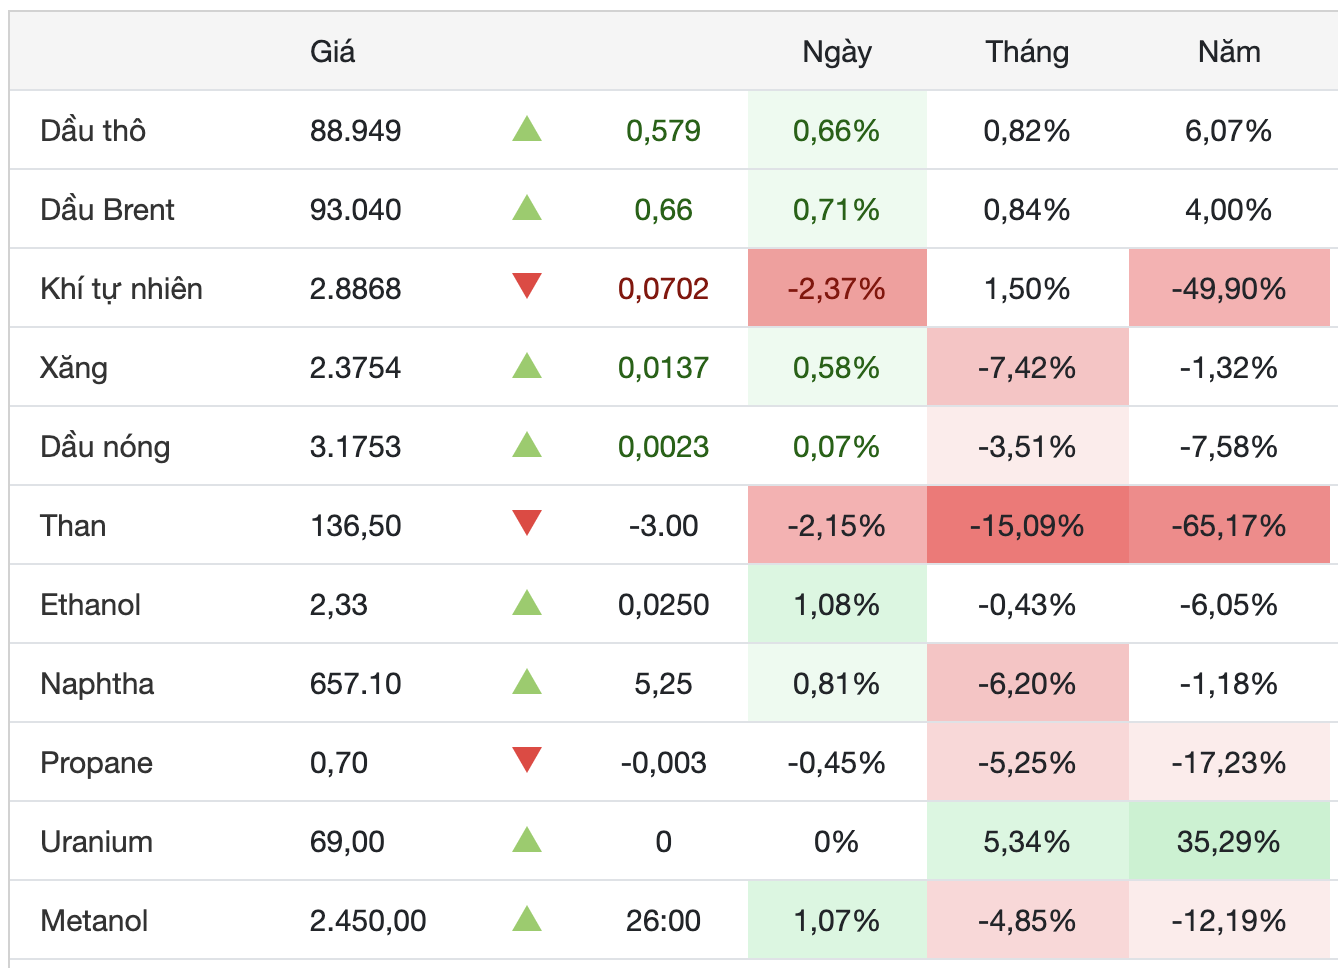
Task: Select the price 2.8868 for Khí tự nhiên
Action: pos(355,289)
